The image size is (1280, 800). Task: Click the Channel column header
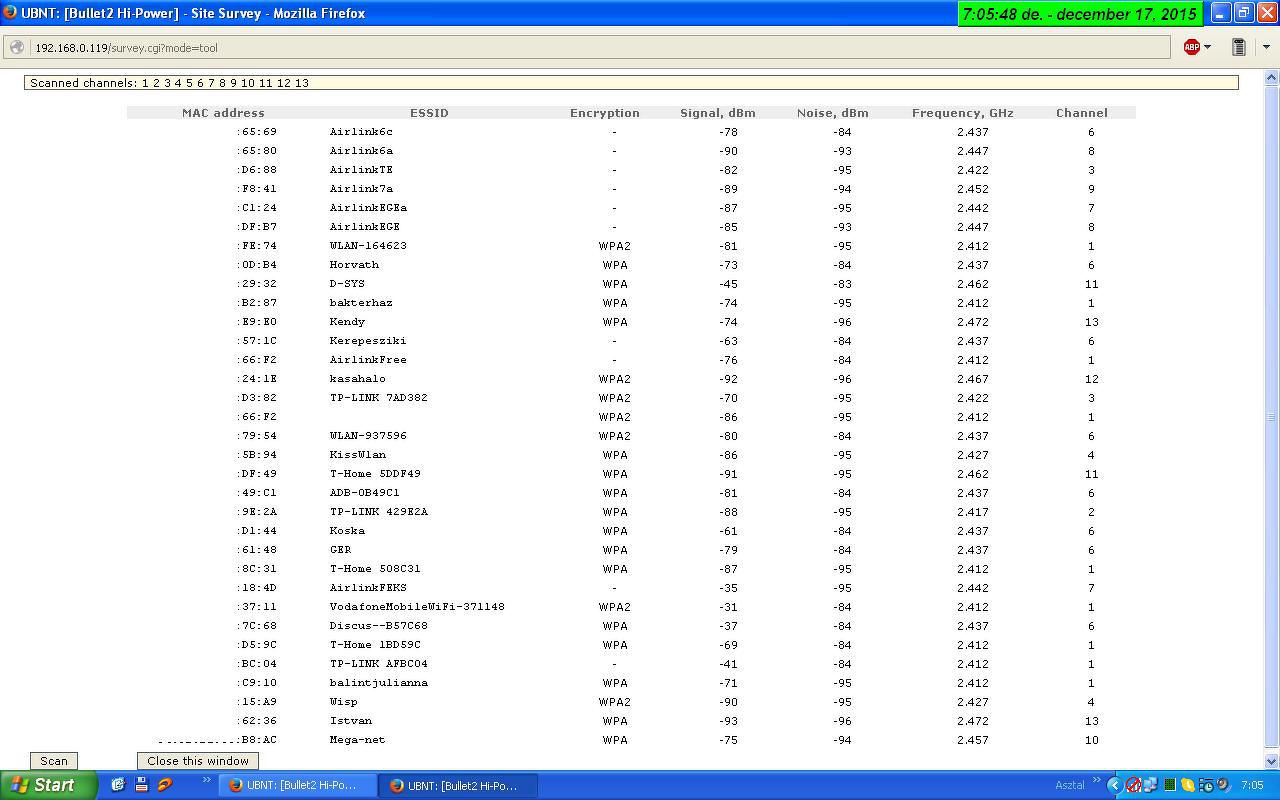1082,113
